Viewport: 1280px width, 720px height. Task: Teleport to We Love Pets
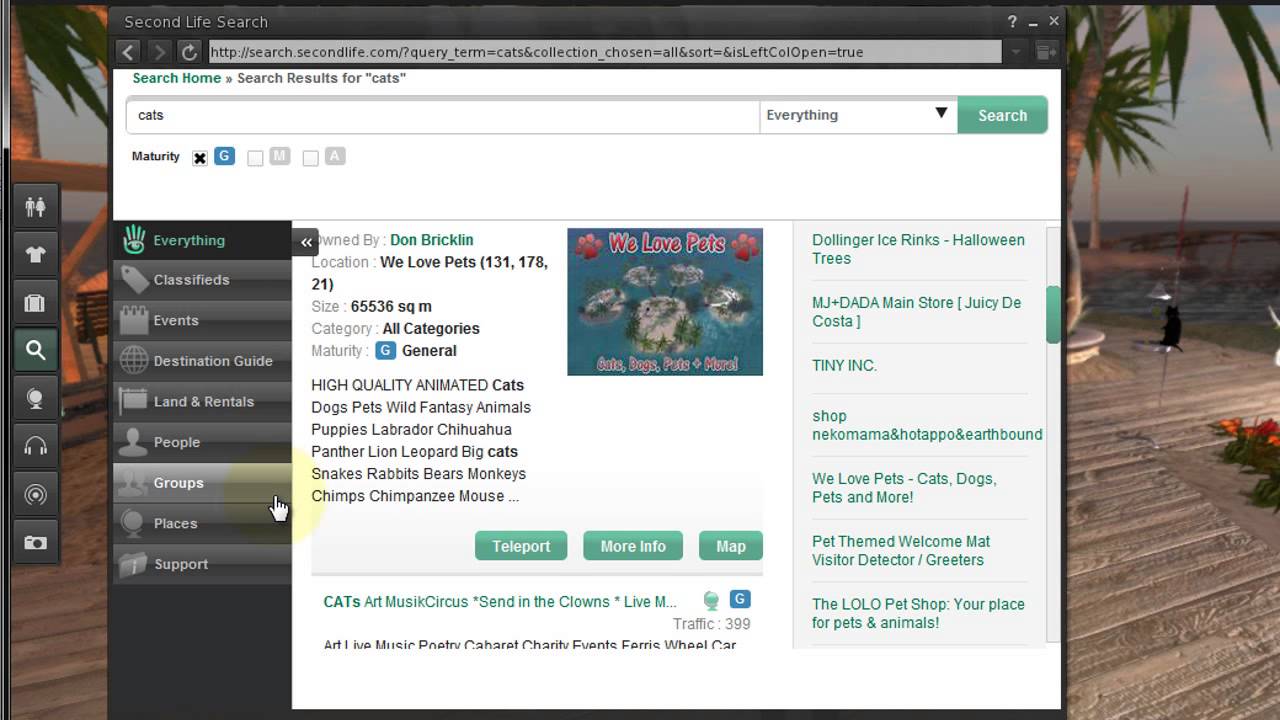(x=521, y=546)
